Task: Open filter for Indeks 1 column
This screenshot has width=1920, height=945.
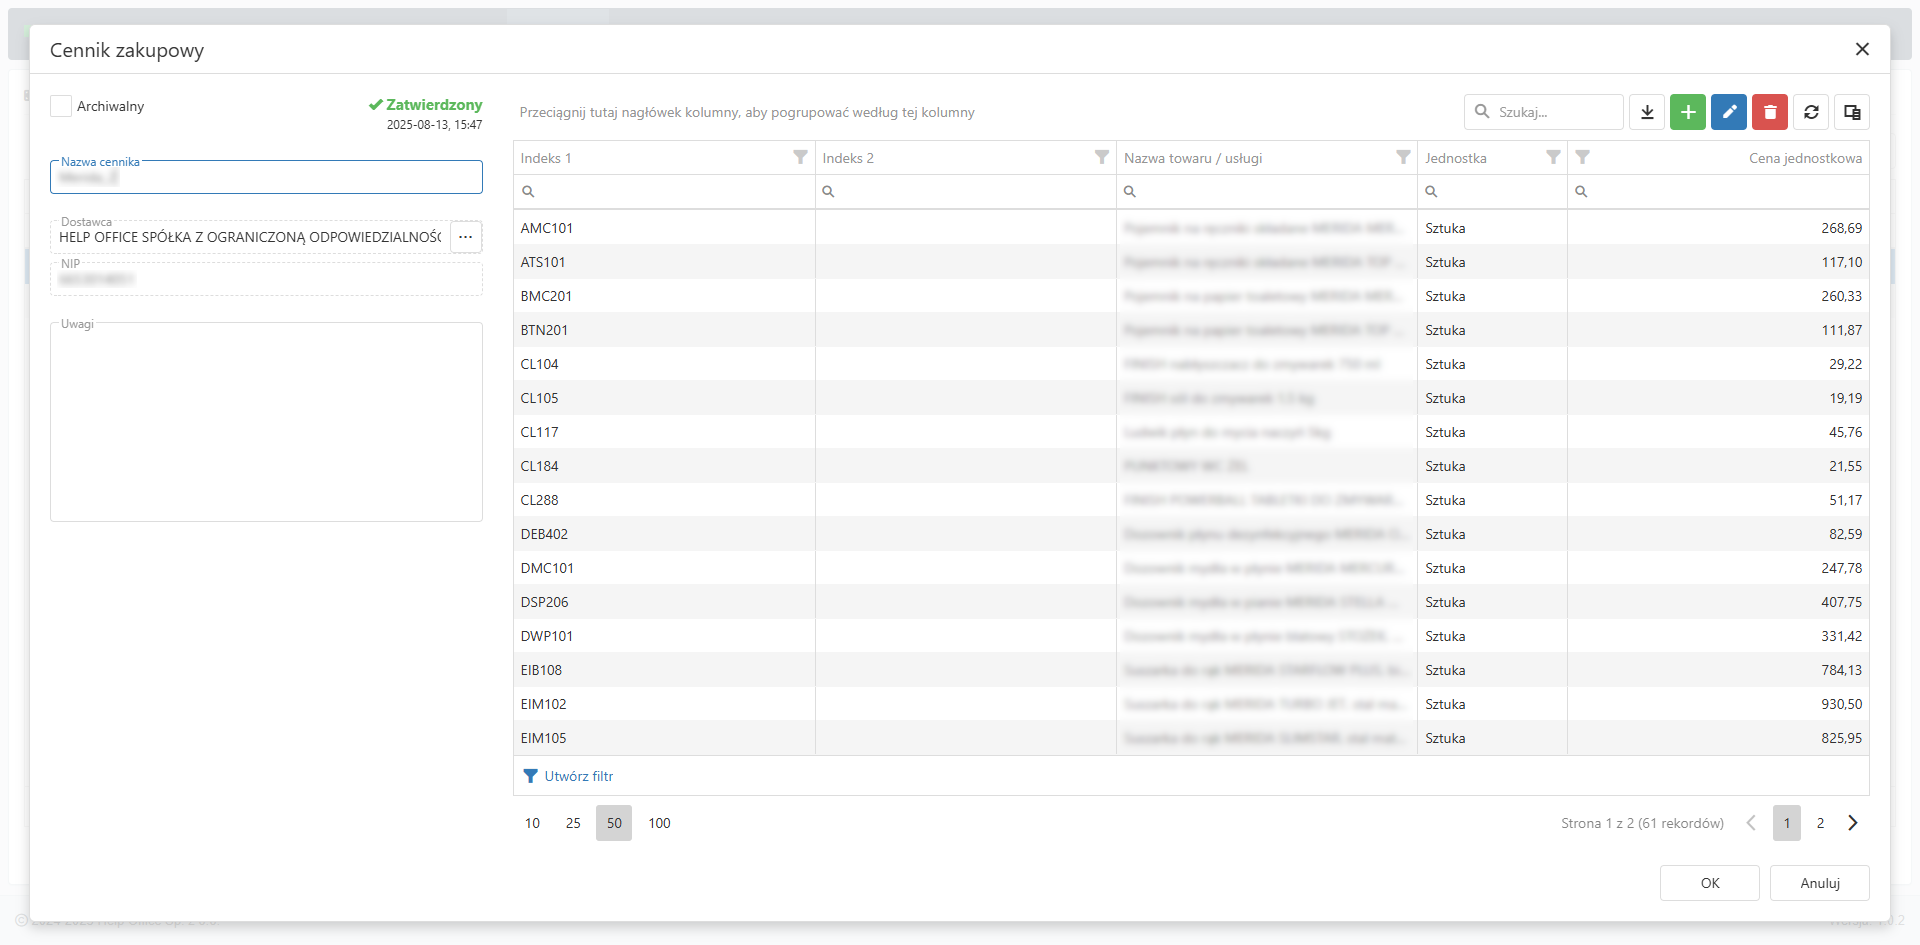Action: [800, 158]
